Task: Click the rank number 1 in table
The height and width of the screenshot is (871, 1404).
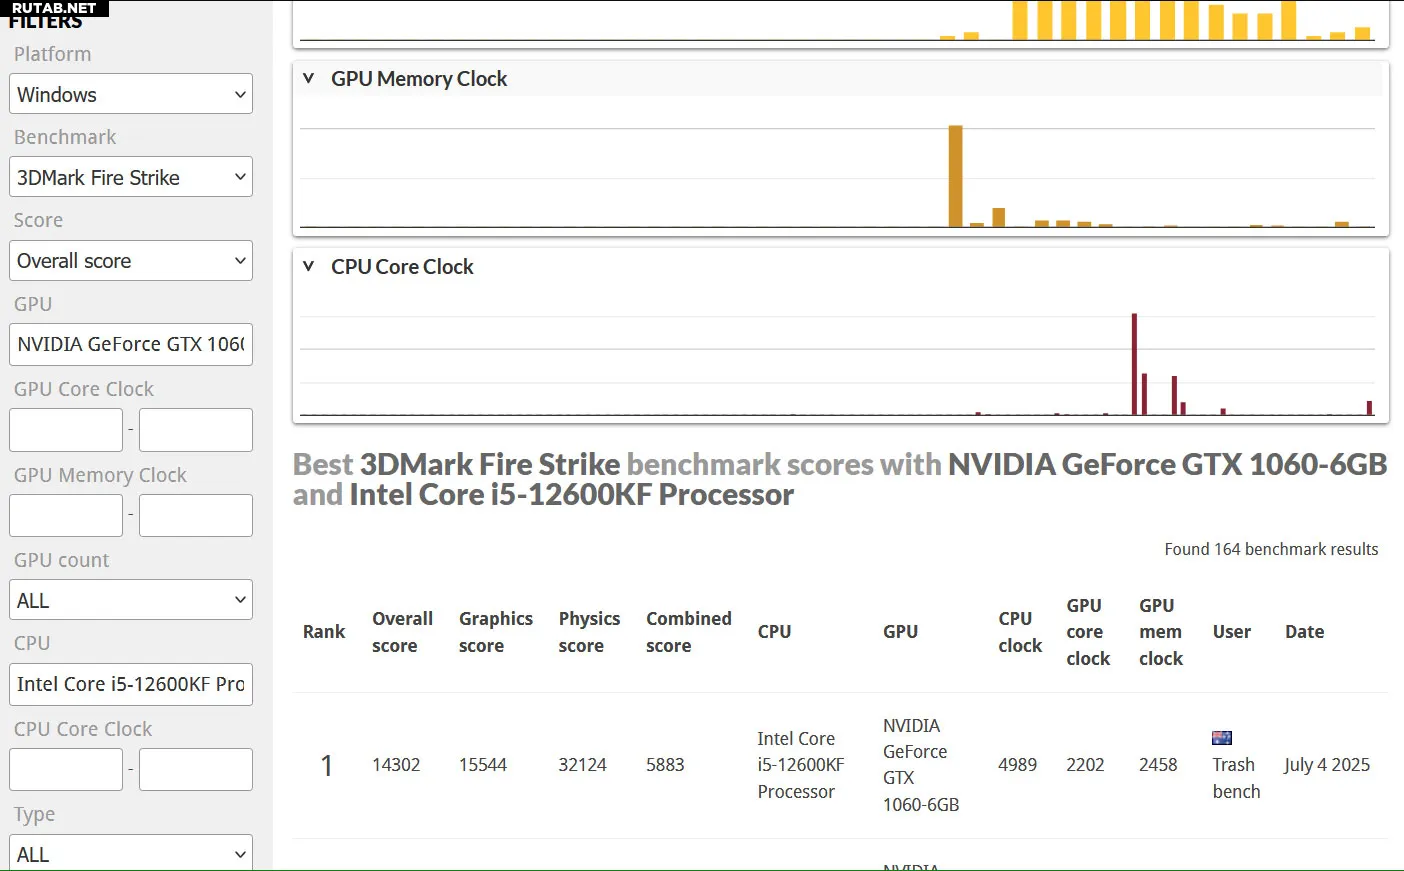Action: (326, 766)
